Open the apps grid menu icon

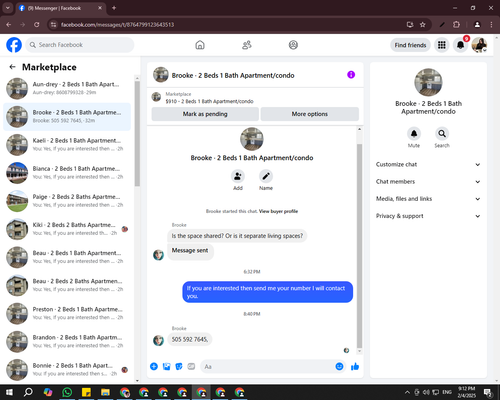click(442, 45)
